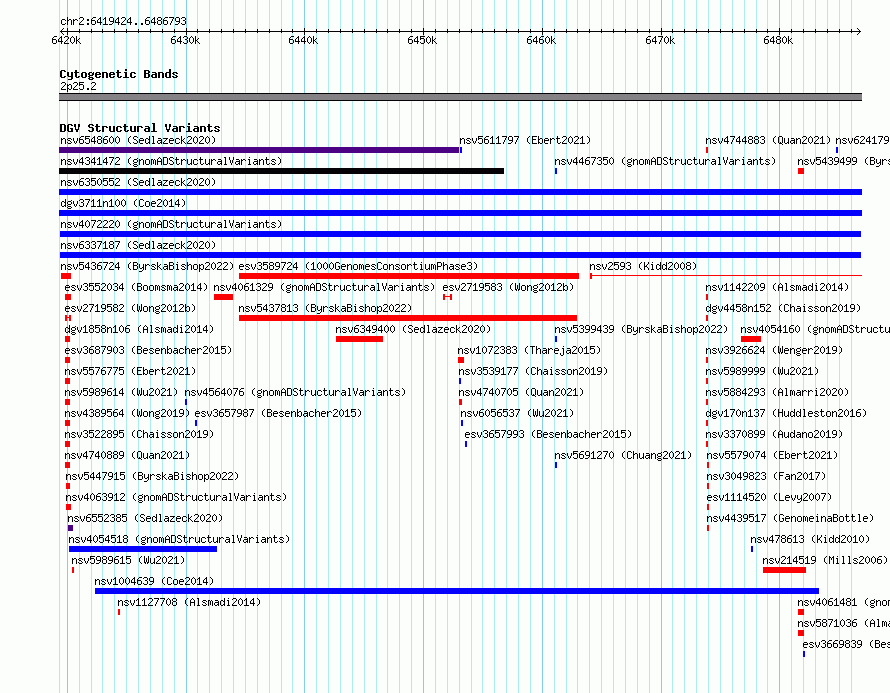The width and height of the screenshot is (890, 693).
Task: Click nsv6337187 (Sedlazeck2020) label
Action: 138,245
